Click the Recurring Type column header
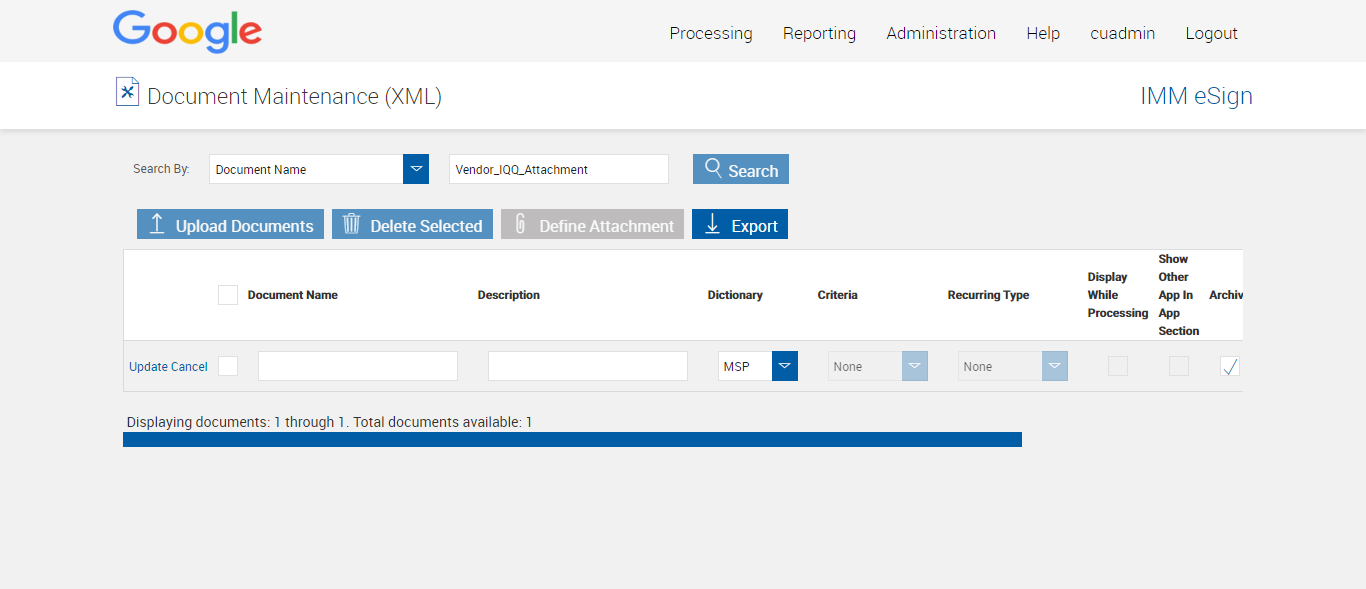 point(989,295)
